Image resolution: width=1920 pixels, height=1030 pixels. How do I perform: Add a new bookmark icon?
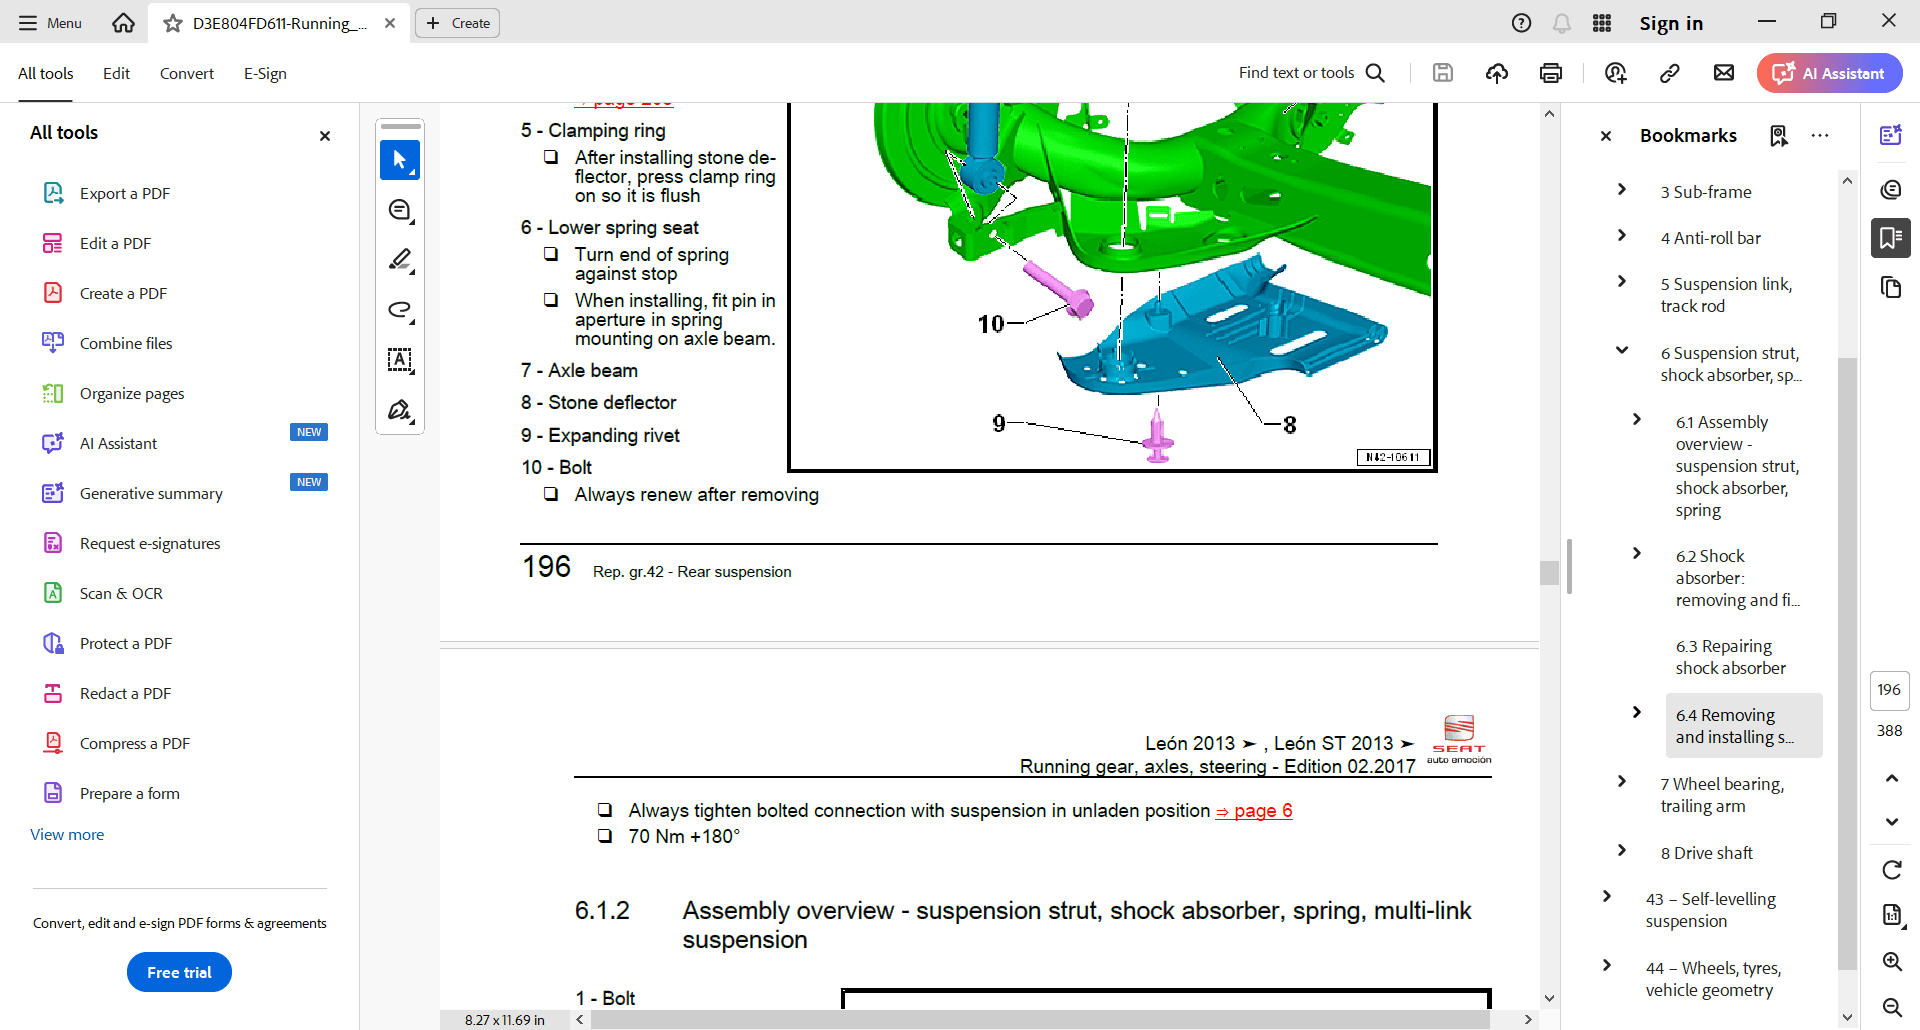click(1778, 136)
